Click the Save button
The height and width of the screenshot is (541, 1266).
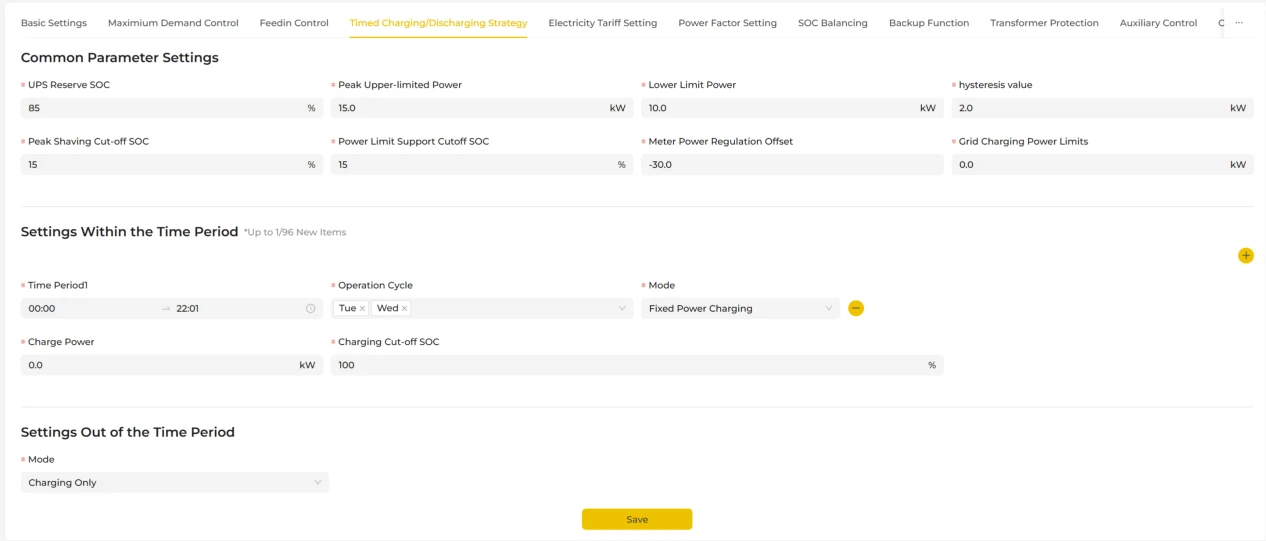[x=637, y=519]
